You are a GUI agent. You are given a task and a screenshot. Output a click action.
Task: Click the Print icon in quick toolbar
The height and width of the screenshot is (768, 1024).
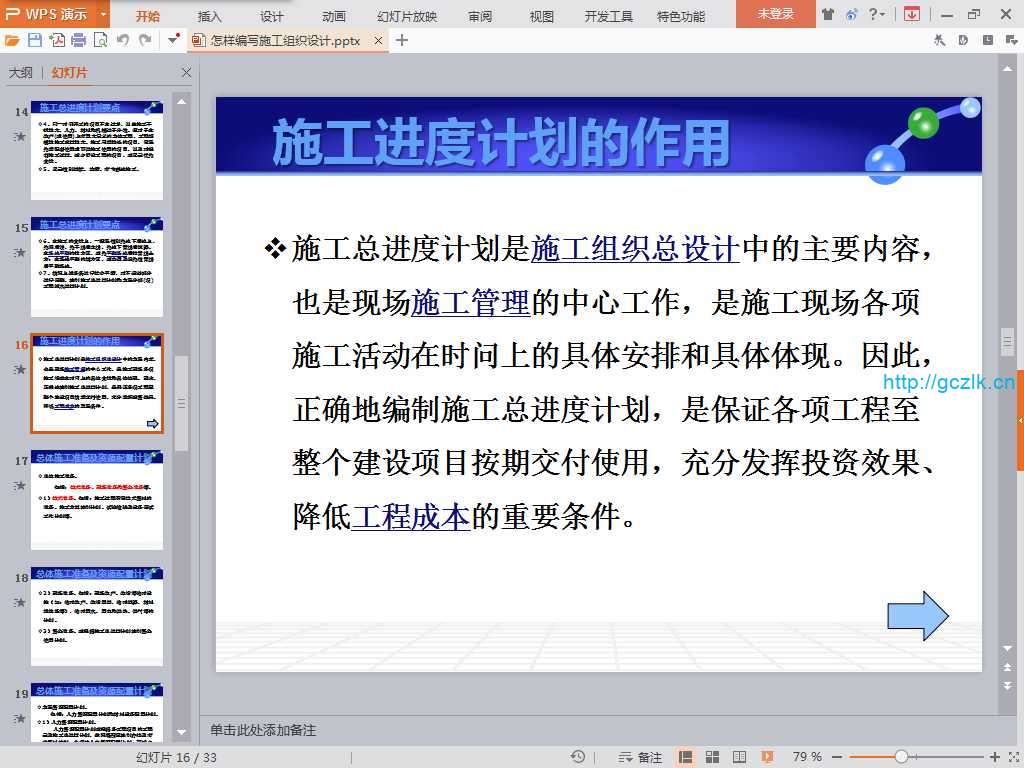79,40
